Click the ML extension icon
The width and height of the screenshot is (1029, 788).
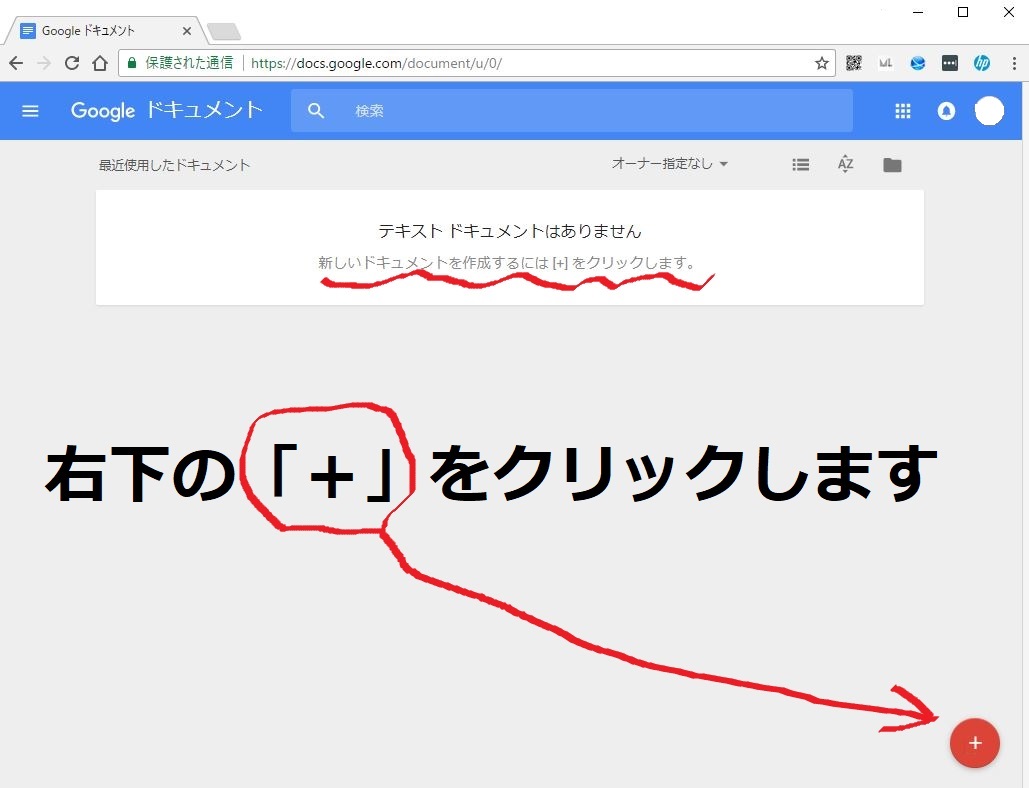coord(885,63)
